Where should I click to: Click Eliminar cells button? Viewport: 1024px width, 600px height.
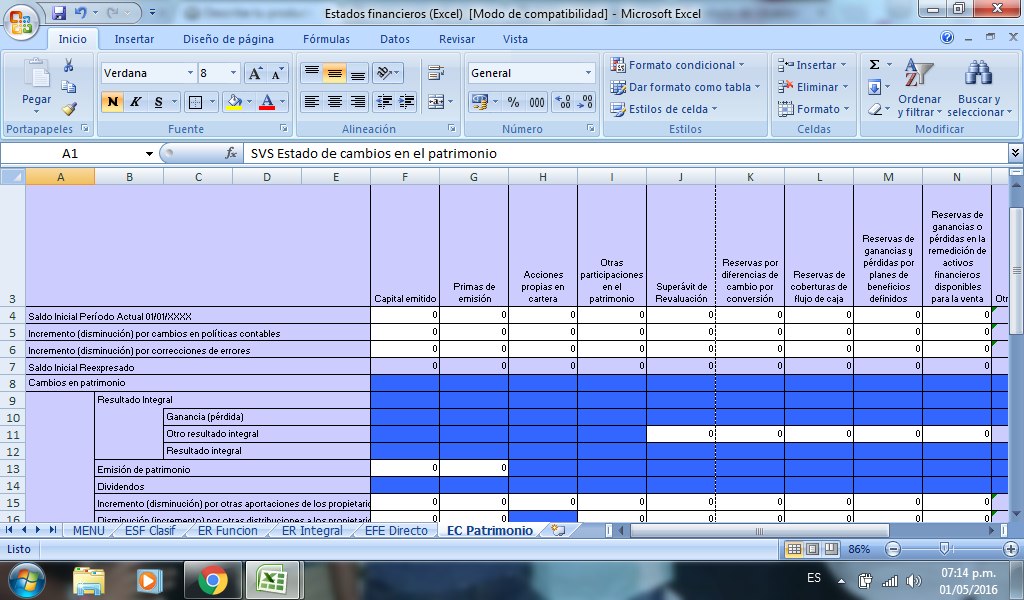[813, 87]
